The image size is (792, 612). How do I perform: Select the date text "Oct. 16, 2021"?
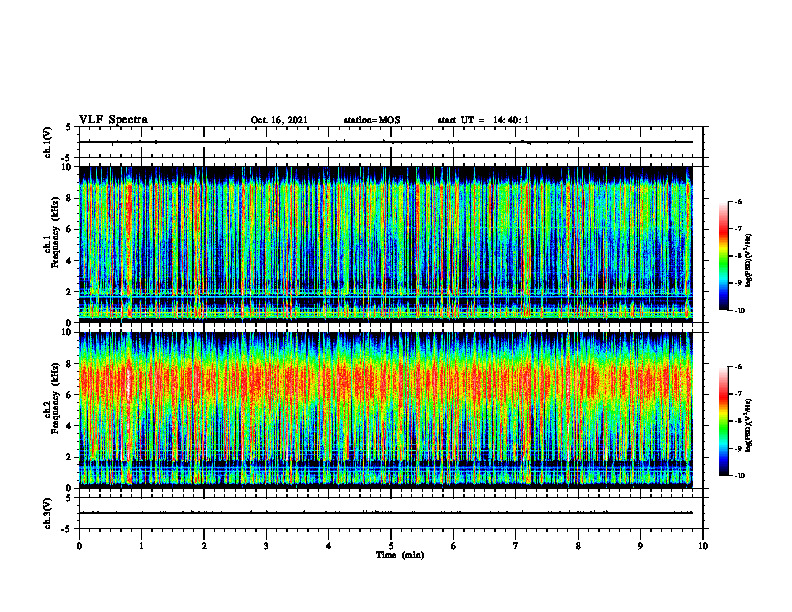coord(279,120)
